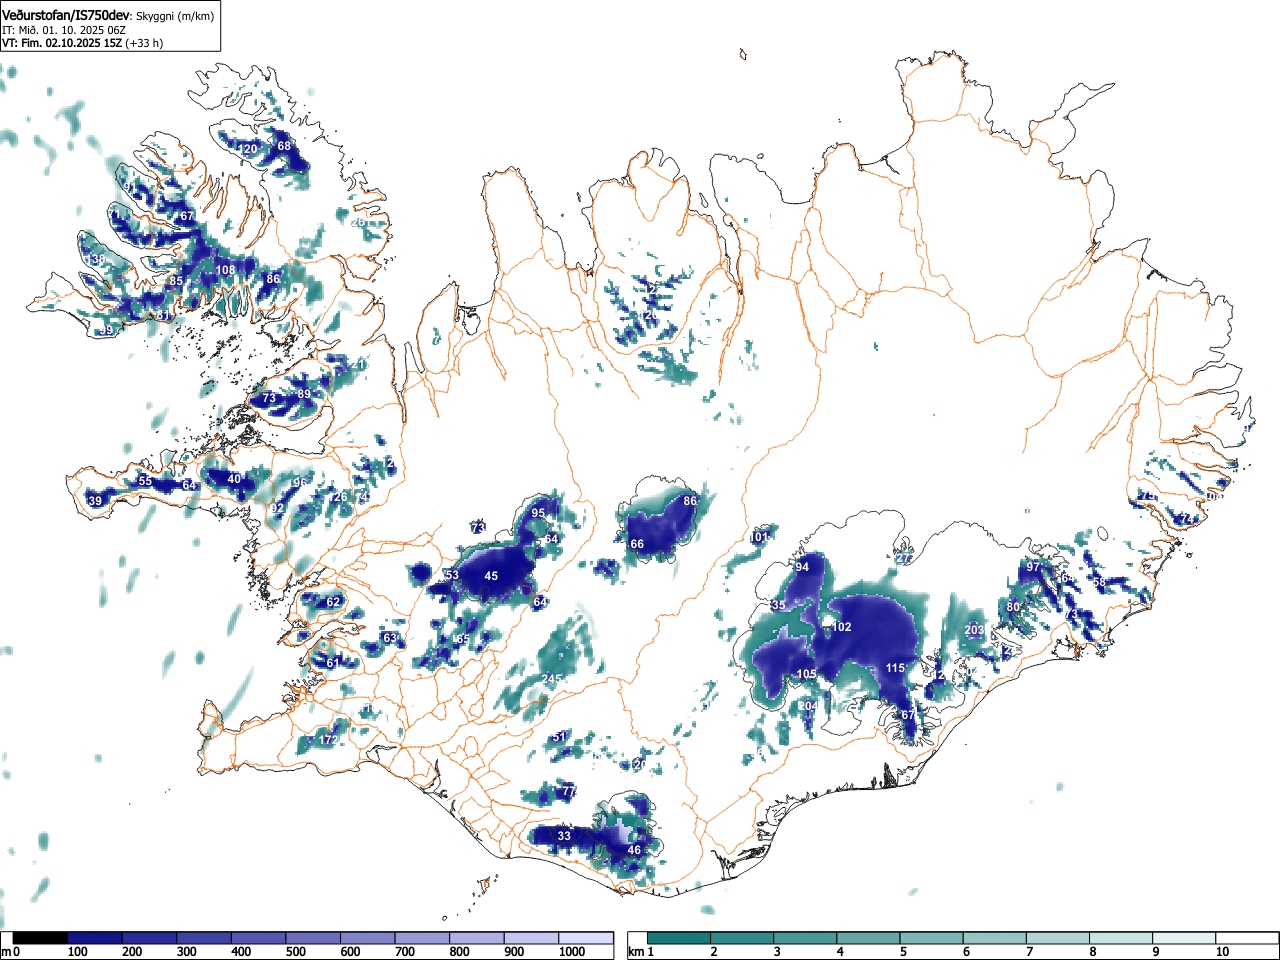Viewport: 1280px width, 960px height.
Task: Click the 62 visibility value
Action: 334,601
